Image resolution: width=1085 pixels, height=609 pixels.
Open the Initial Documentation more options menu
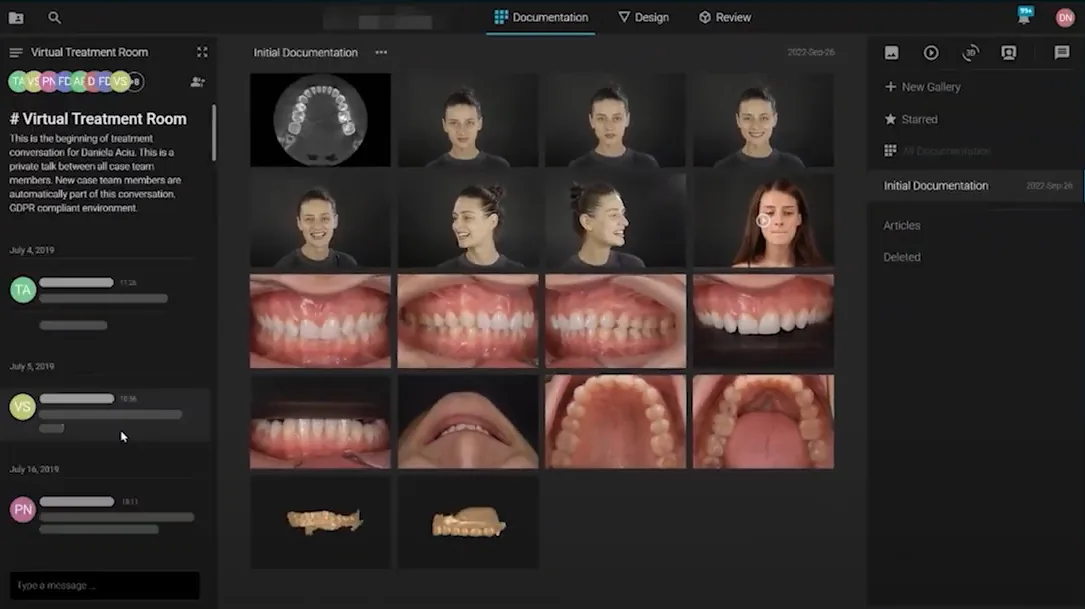click(381, 53)
